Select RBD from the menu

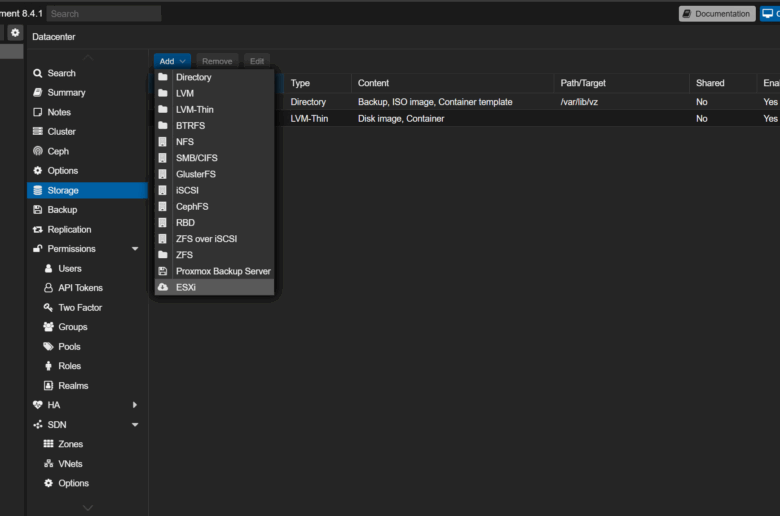coord(214,222)
